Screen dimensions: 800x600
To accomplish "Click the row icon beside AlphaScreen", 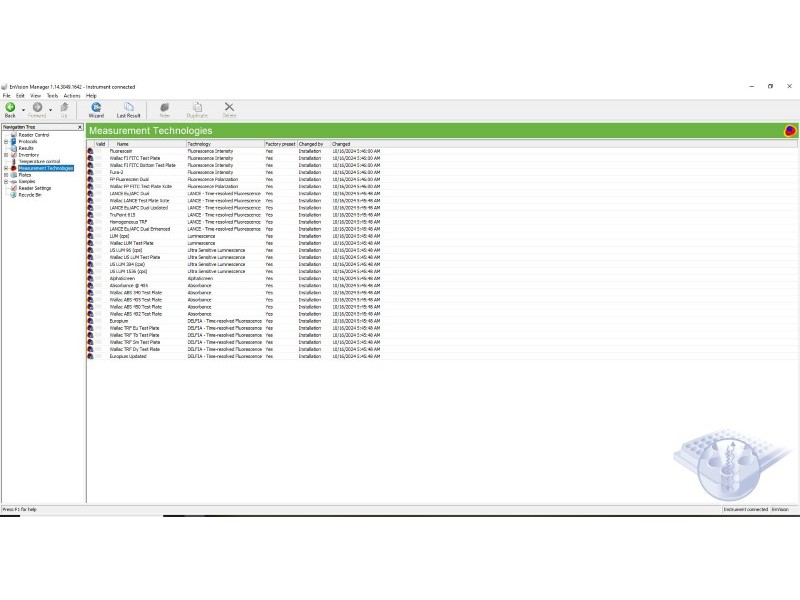I will tap(90, 279).
